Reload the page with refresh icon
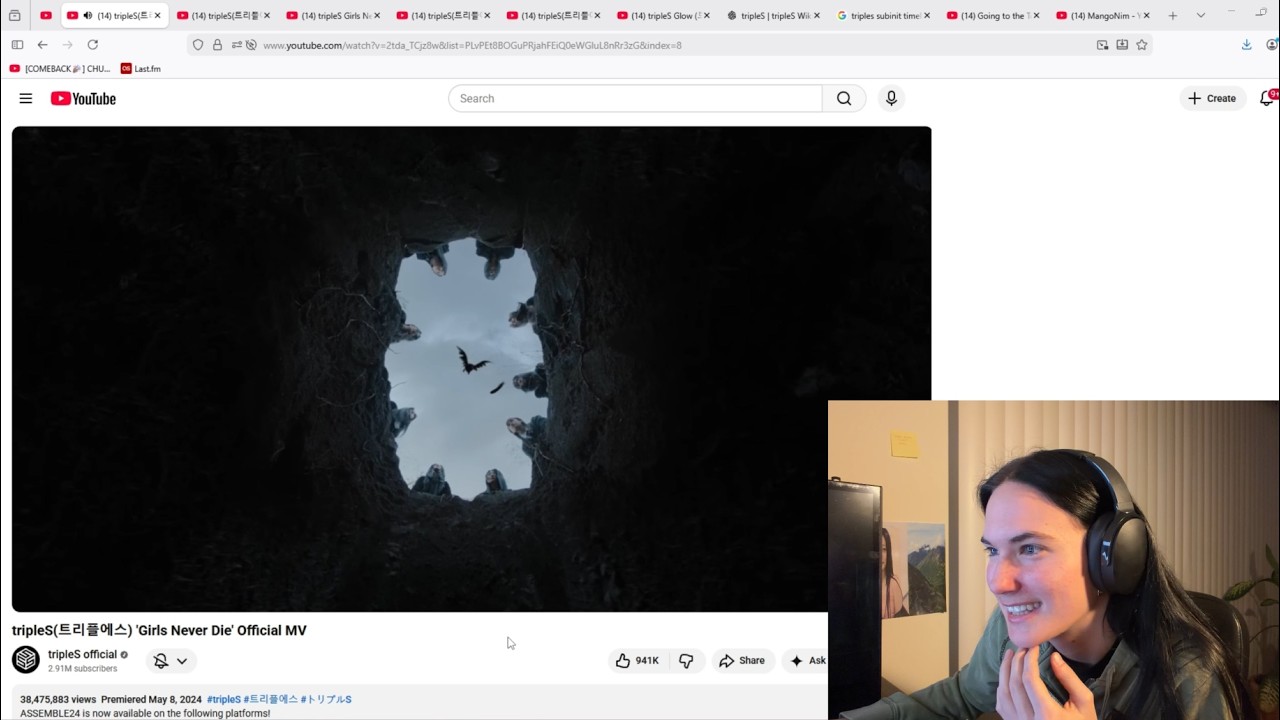 point(93,45)
